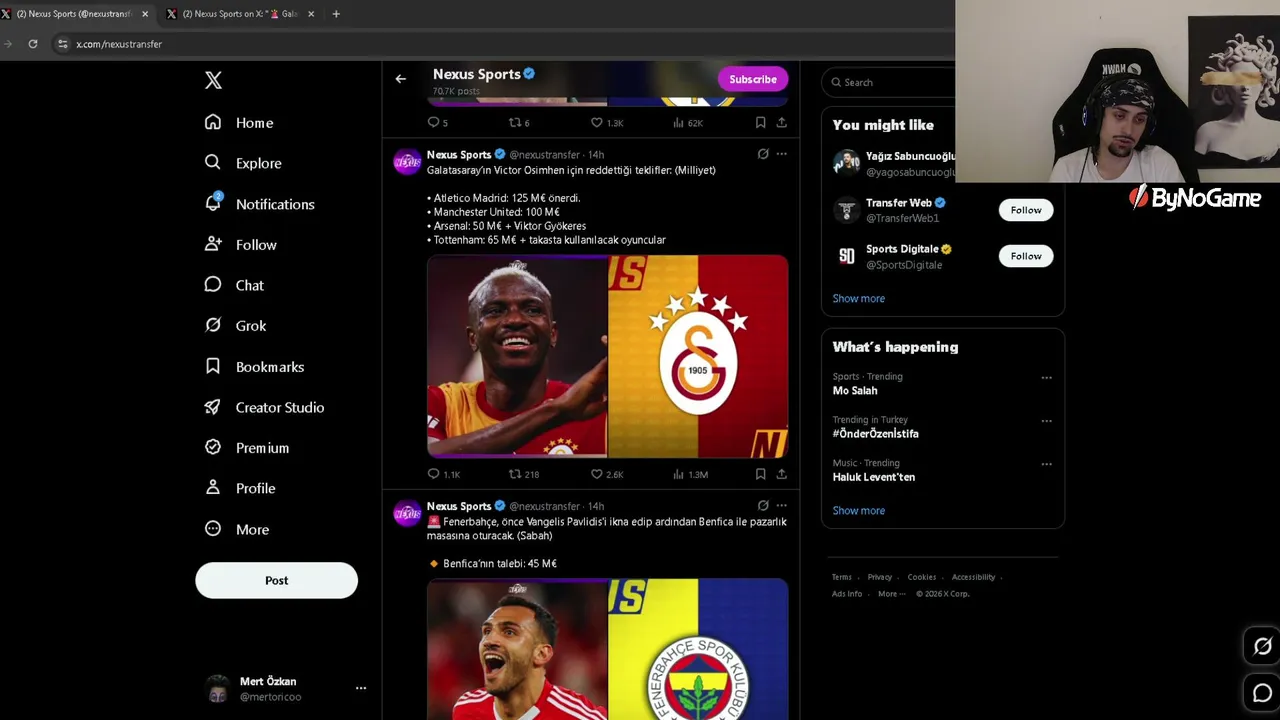Bookmark the Osimhen post
The height and width of the screenshot is (720, 1280).
760,474
